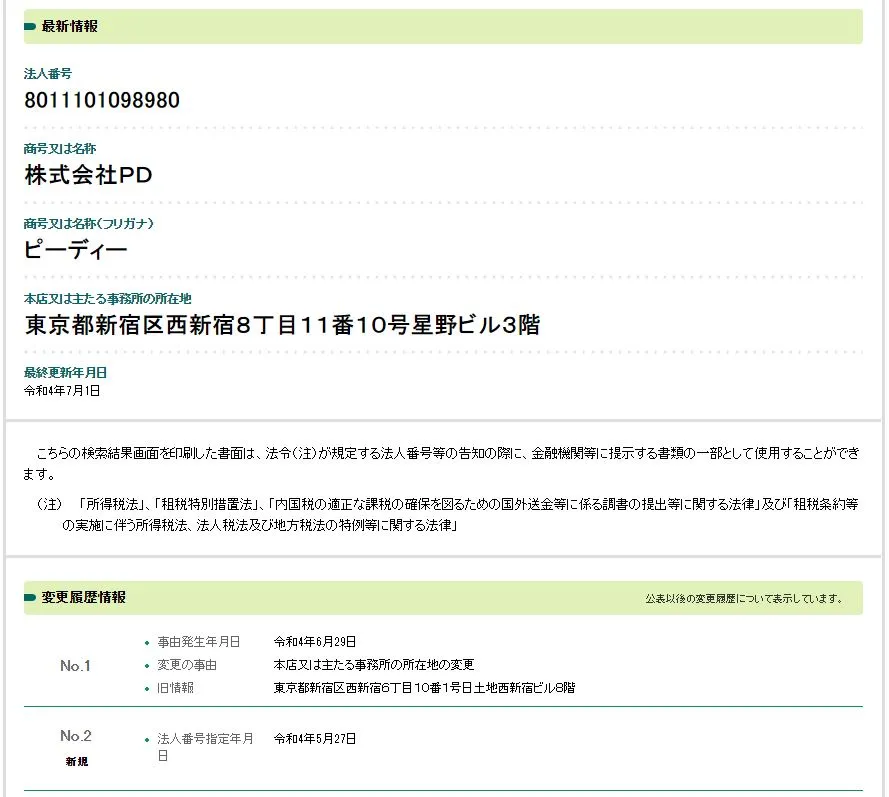889x797 pixels.
Task: Select the 変更履歴情報 section header
Action: click(84, 598)
